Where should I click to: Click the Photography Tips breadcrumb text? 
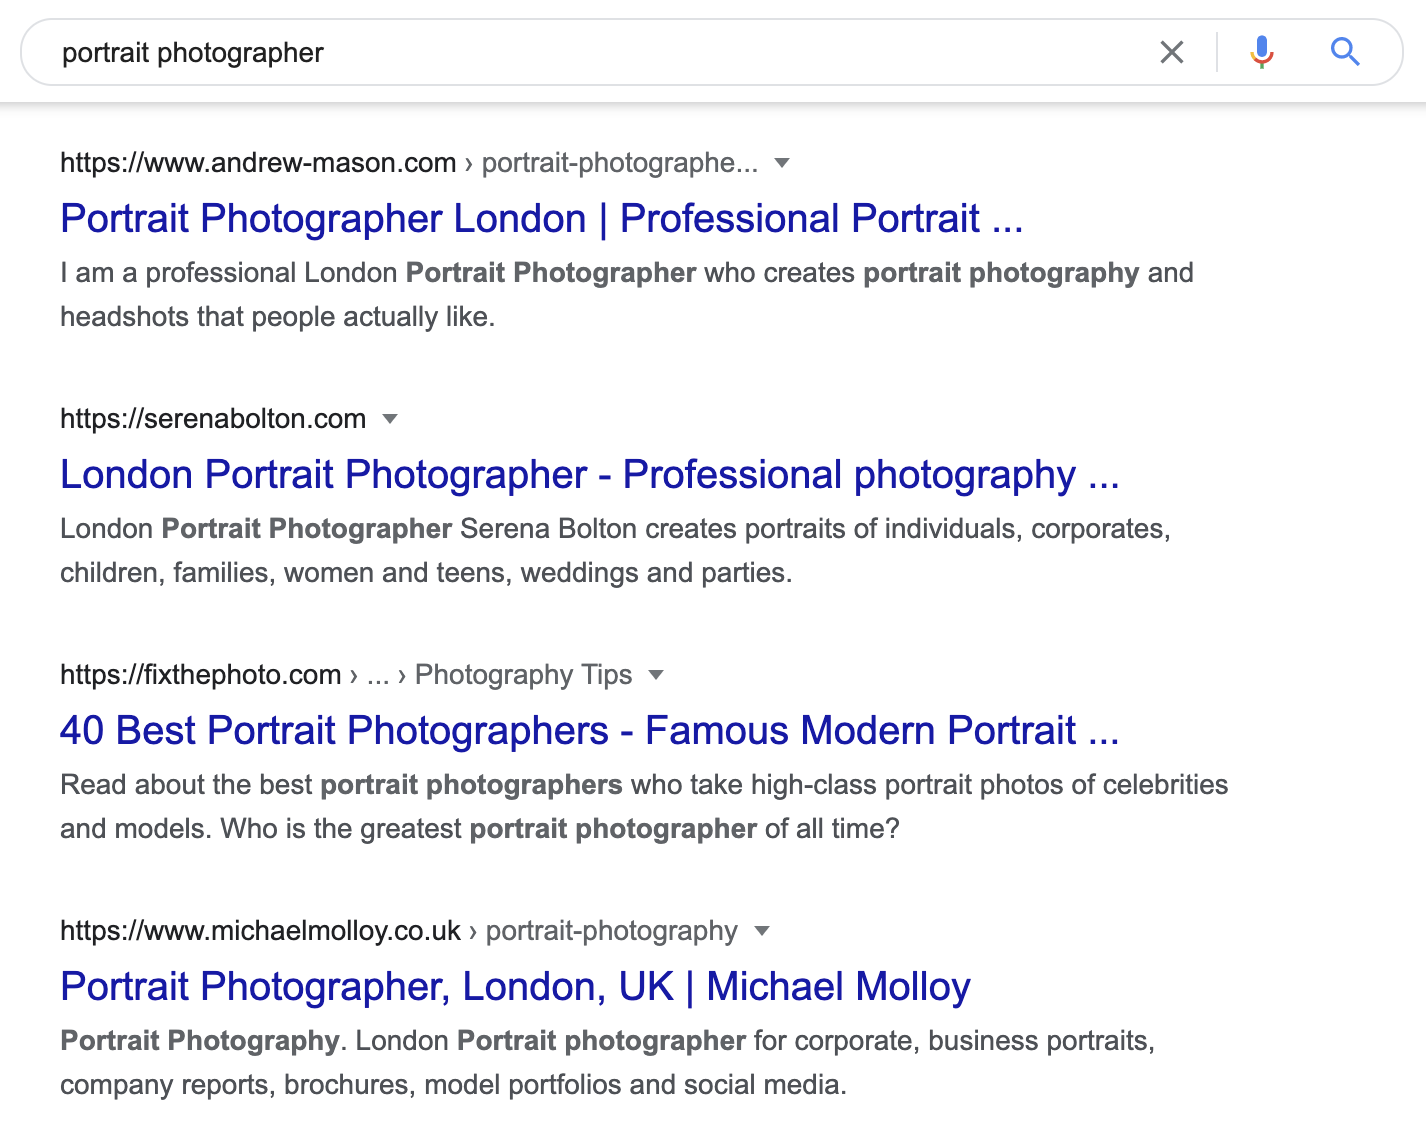[x=523, y=675]
